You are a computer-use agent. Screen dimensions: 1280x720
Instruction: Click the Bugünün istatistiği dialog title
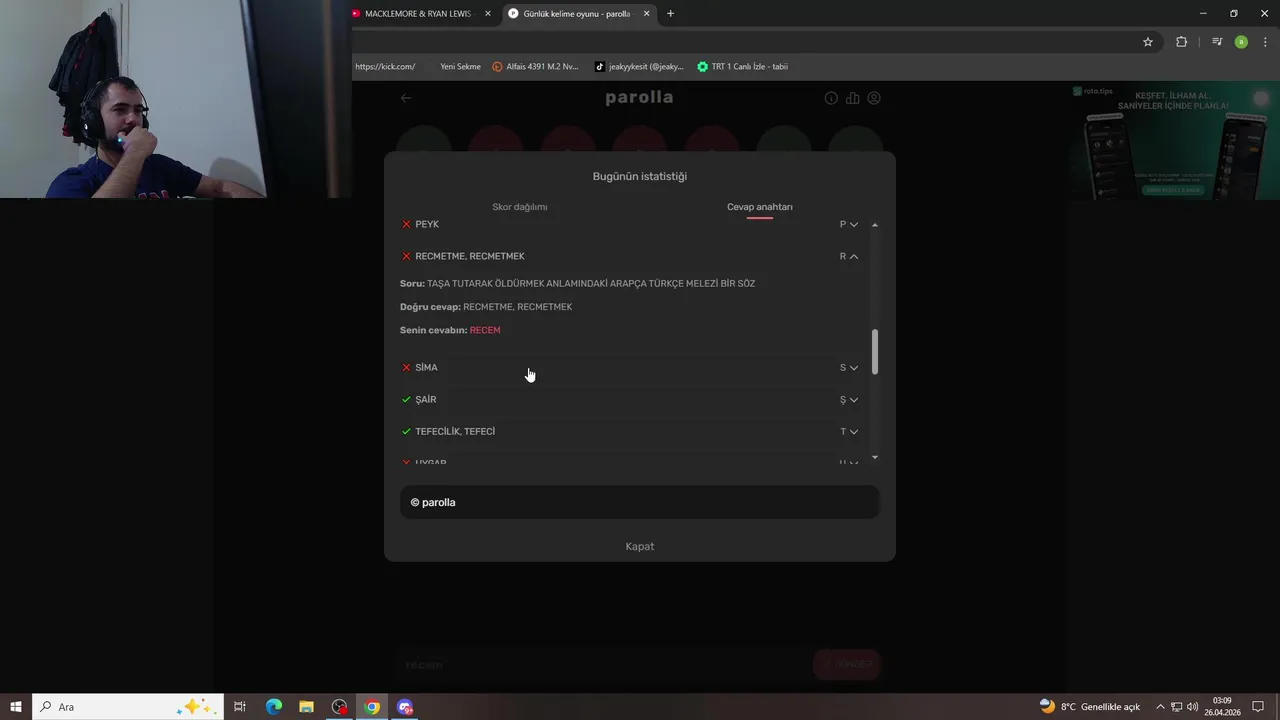coord(640,176)
